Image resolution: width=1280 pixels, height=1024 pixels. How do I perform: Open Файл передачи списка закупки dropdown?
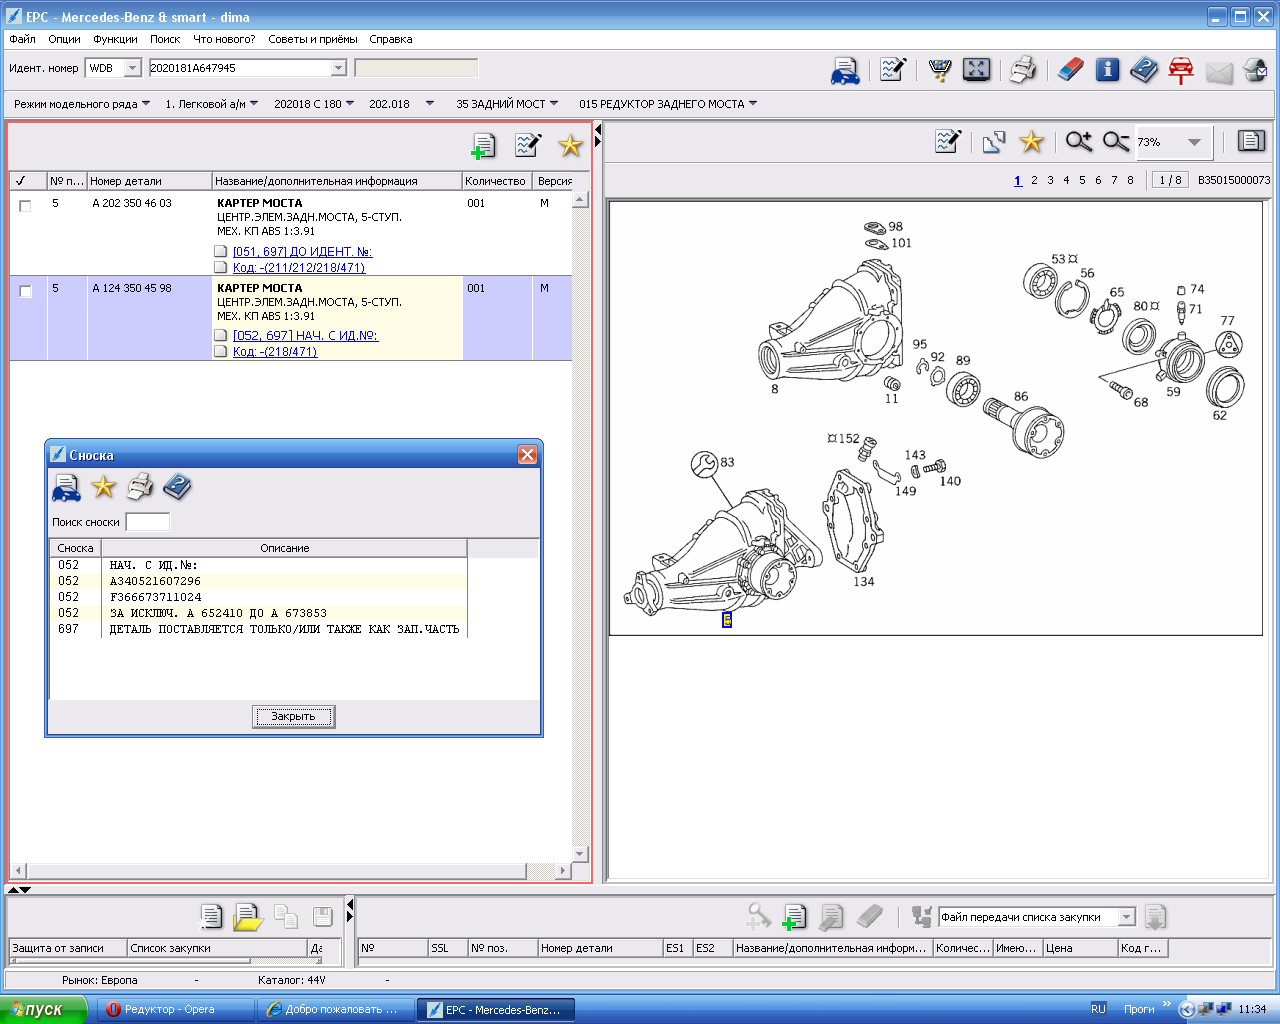tap(1127, 917)
